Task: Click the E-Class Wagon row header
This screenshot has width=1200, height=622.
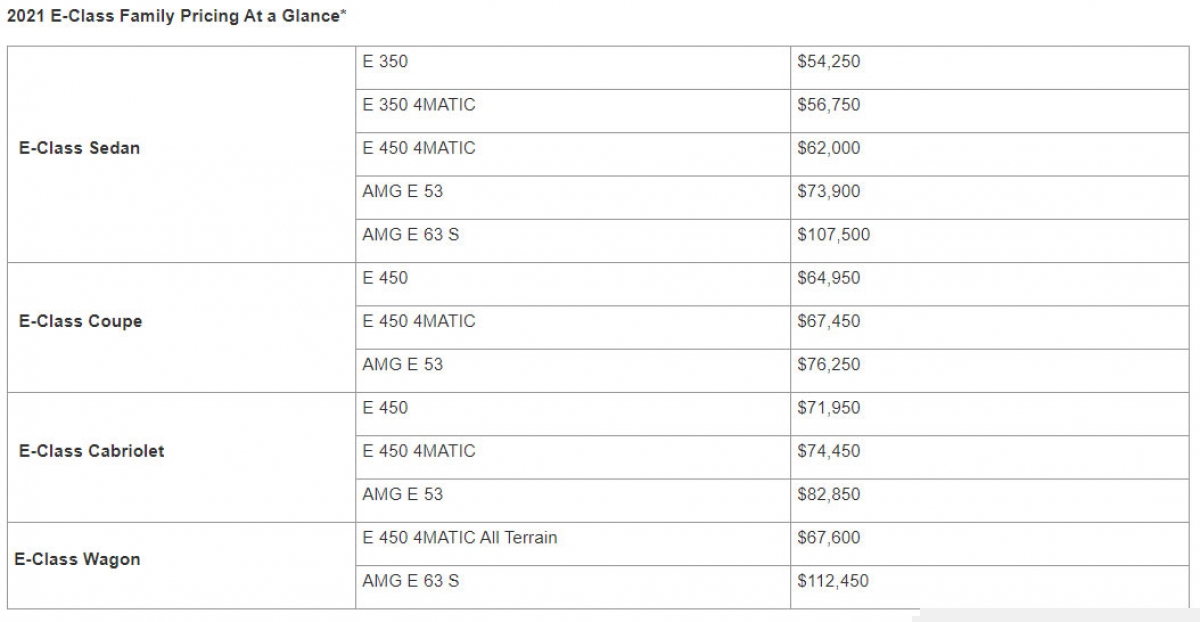Action: (77, 559)
